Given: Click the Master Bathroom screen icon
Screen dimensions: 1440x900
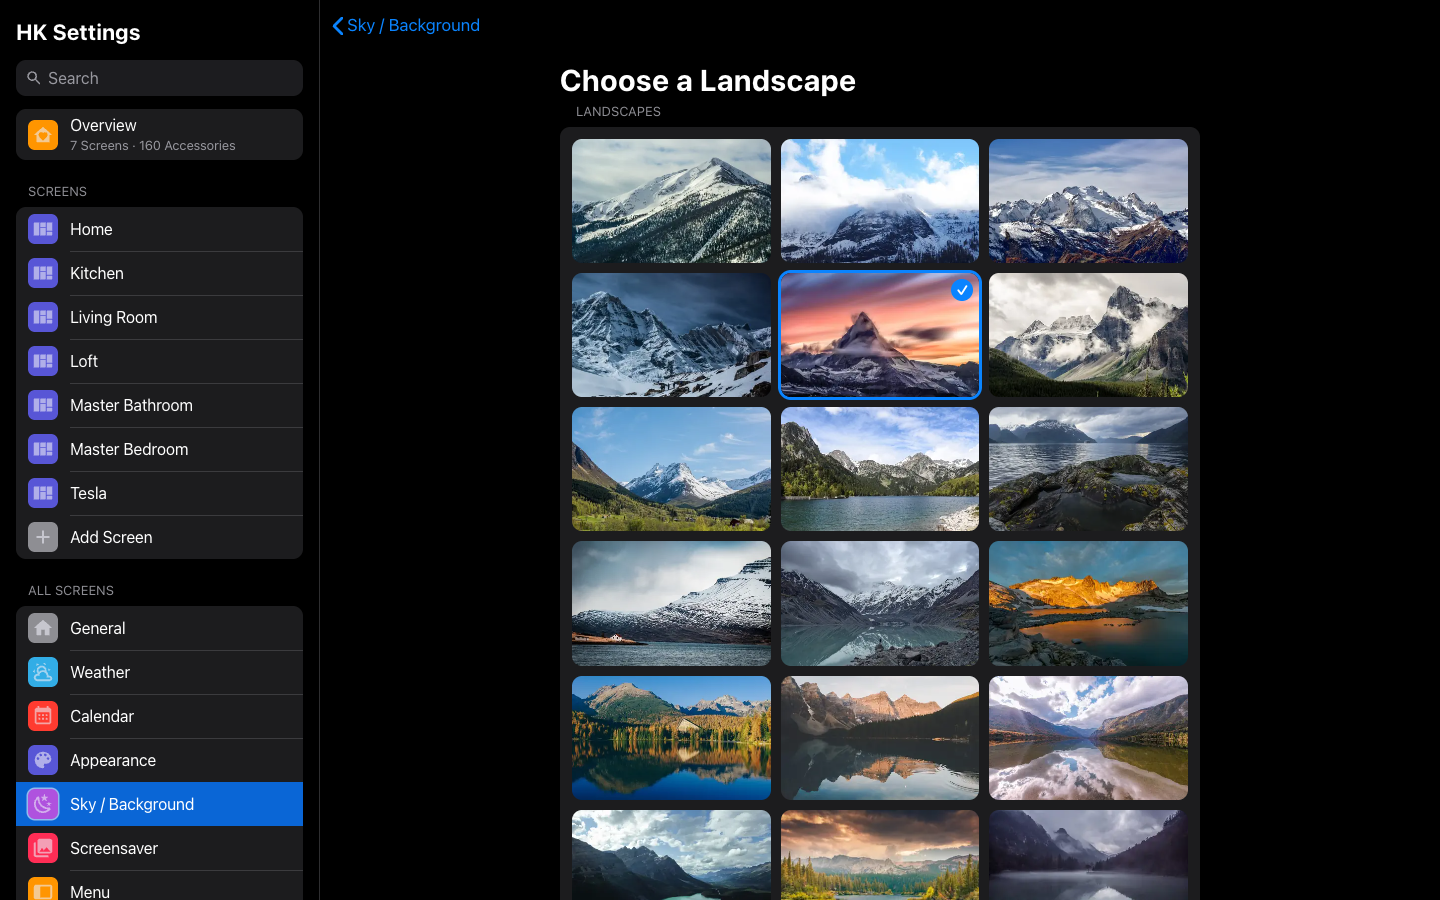Looking at the screenshot, I should (43, 405).
